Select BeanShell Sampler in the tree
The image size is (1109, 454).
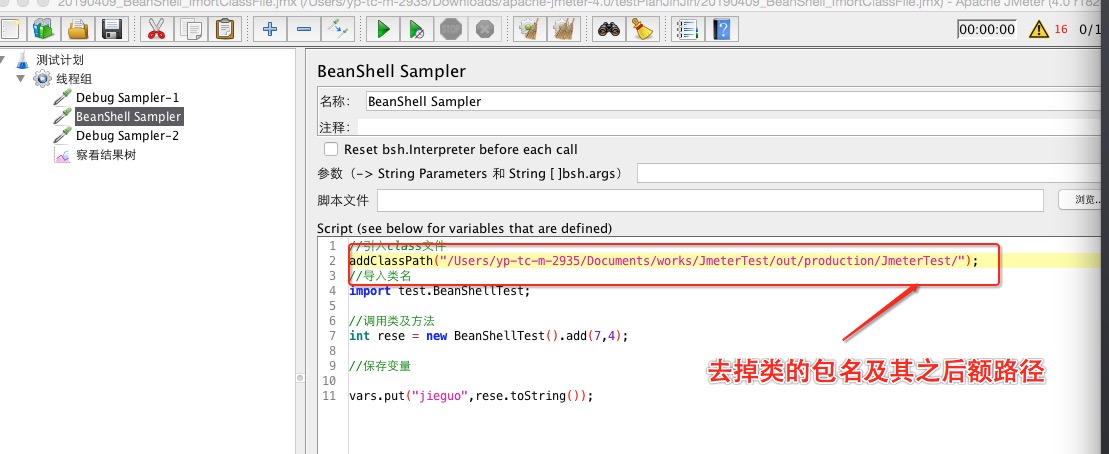pyautogui.click(x=129, y=117)
